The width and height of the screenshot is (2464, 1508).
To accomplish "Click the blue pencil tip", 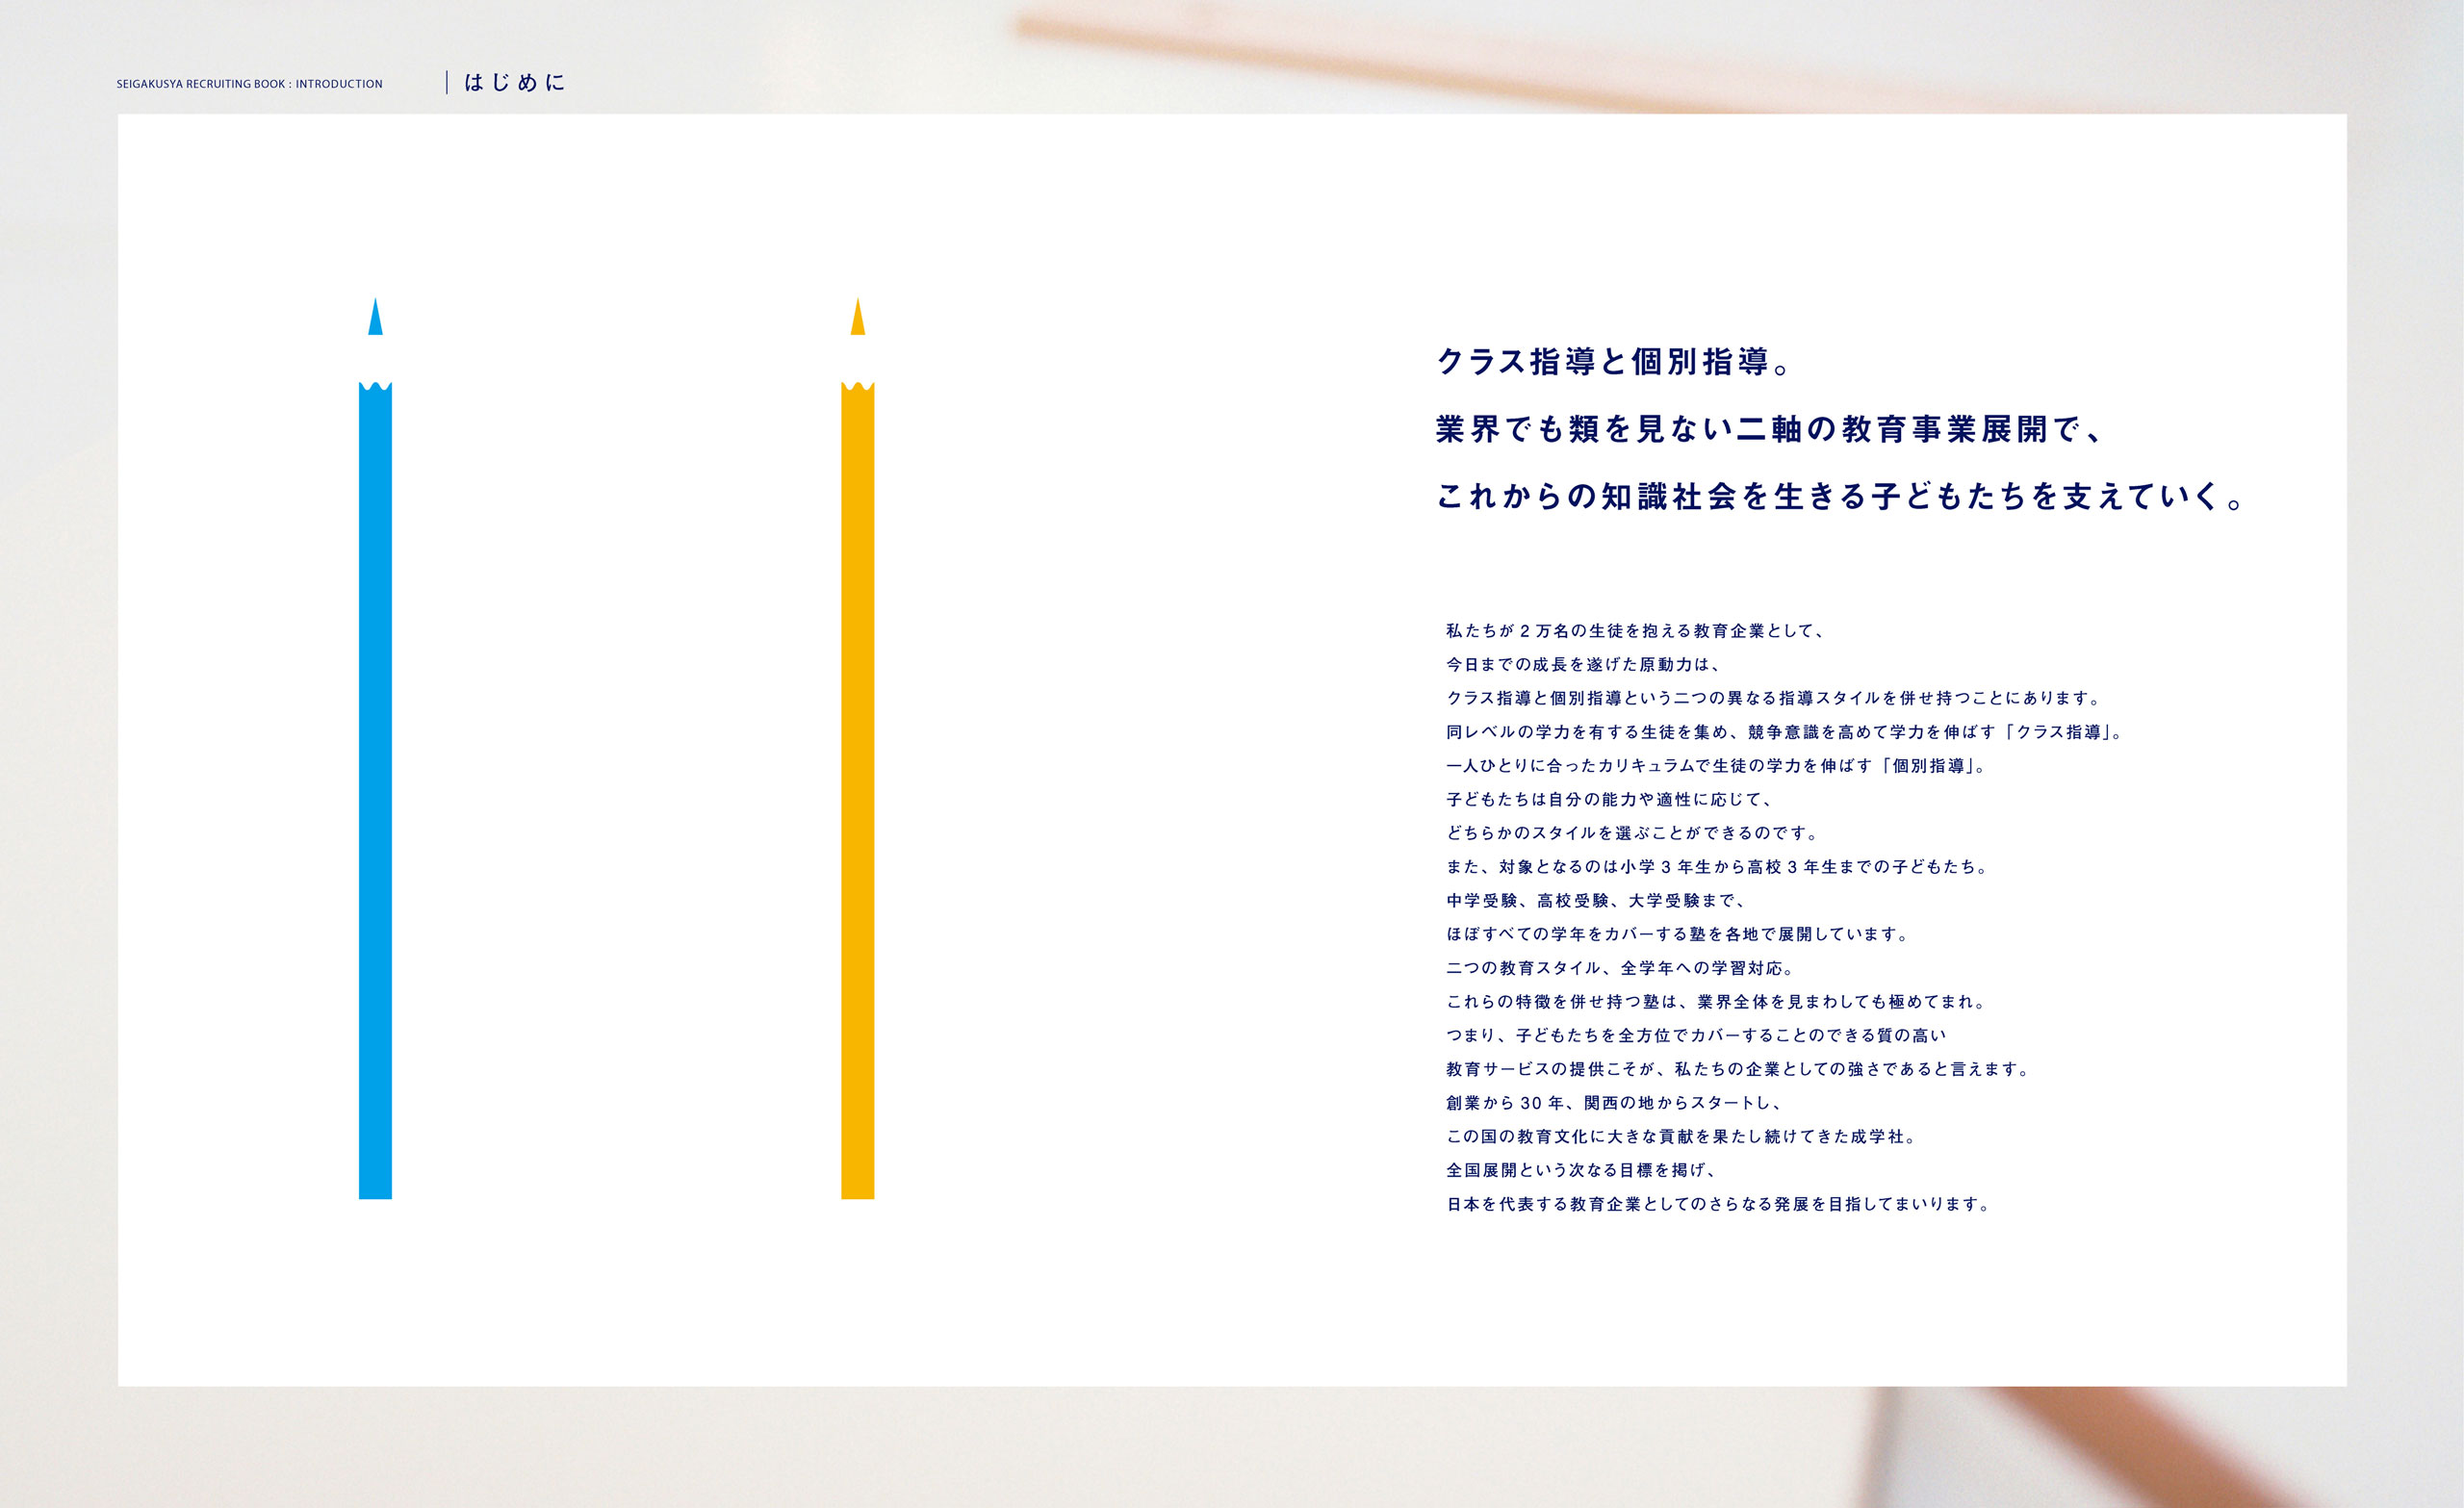I will click(375, 320).
